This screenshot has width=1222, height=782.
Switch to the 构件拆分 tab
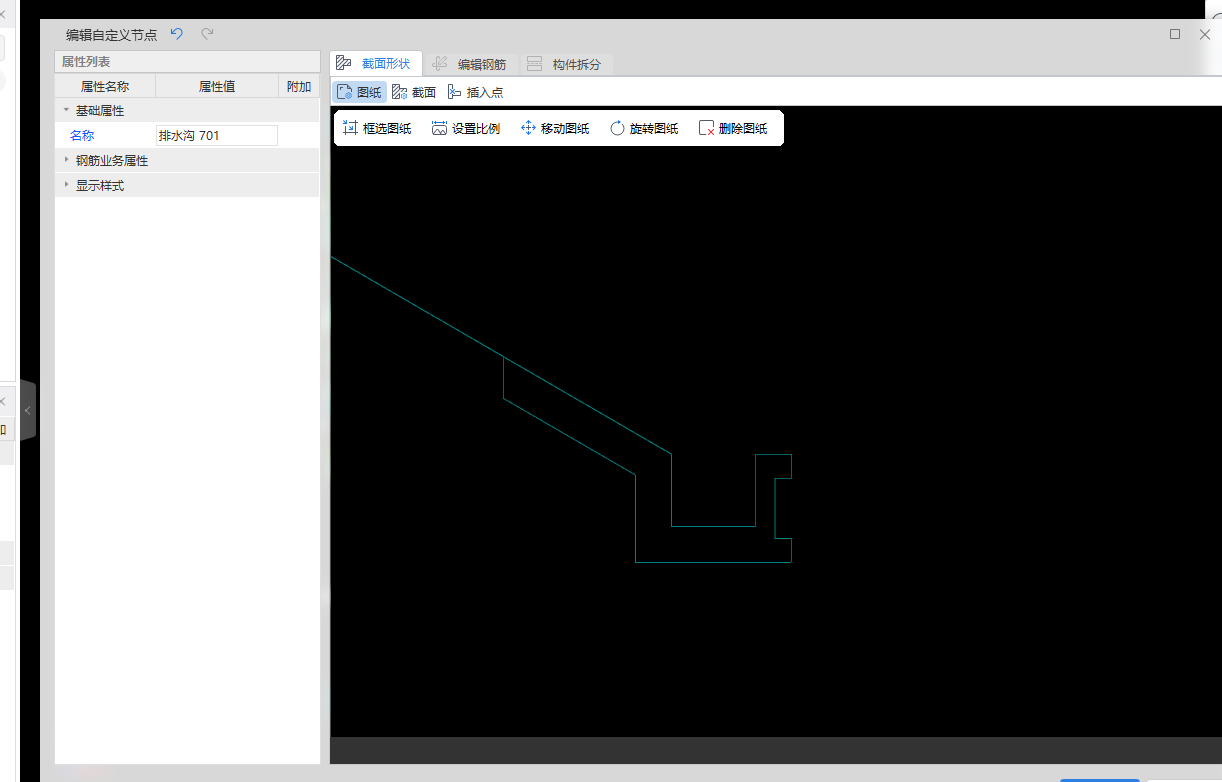[564, 64]
